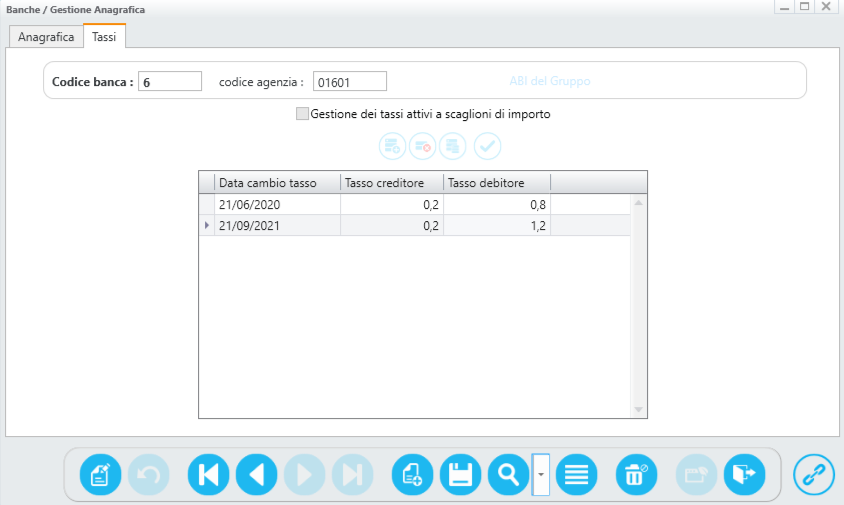This screenshot has height=505, width=844.
Task: Click the edit record icon in bottom toolbar
Action: pyautogui.click(x=100, y=474)
